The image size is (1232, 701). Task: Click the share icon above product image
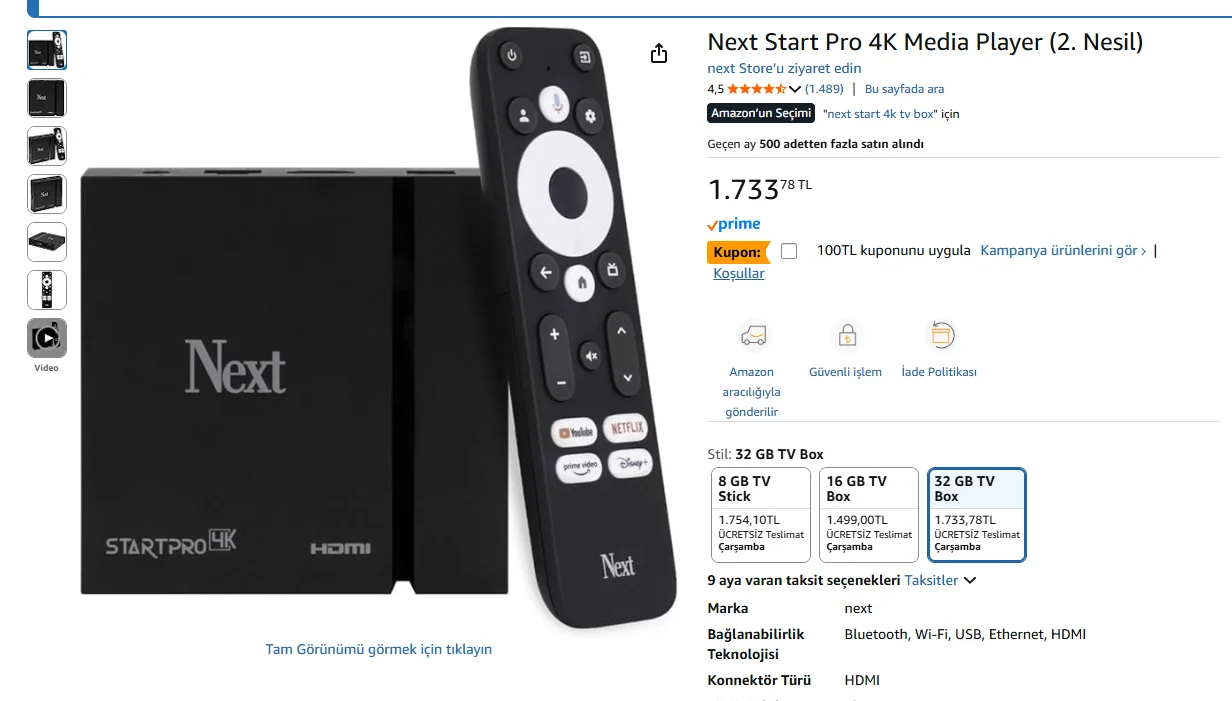coord(658,53)
